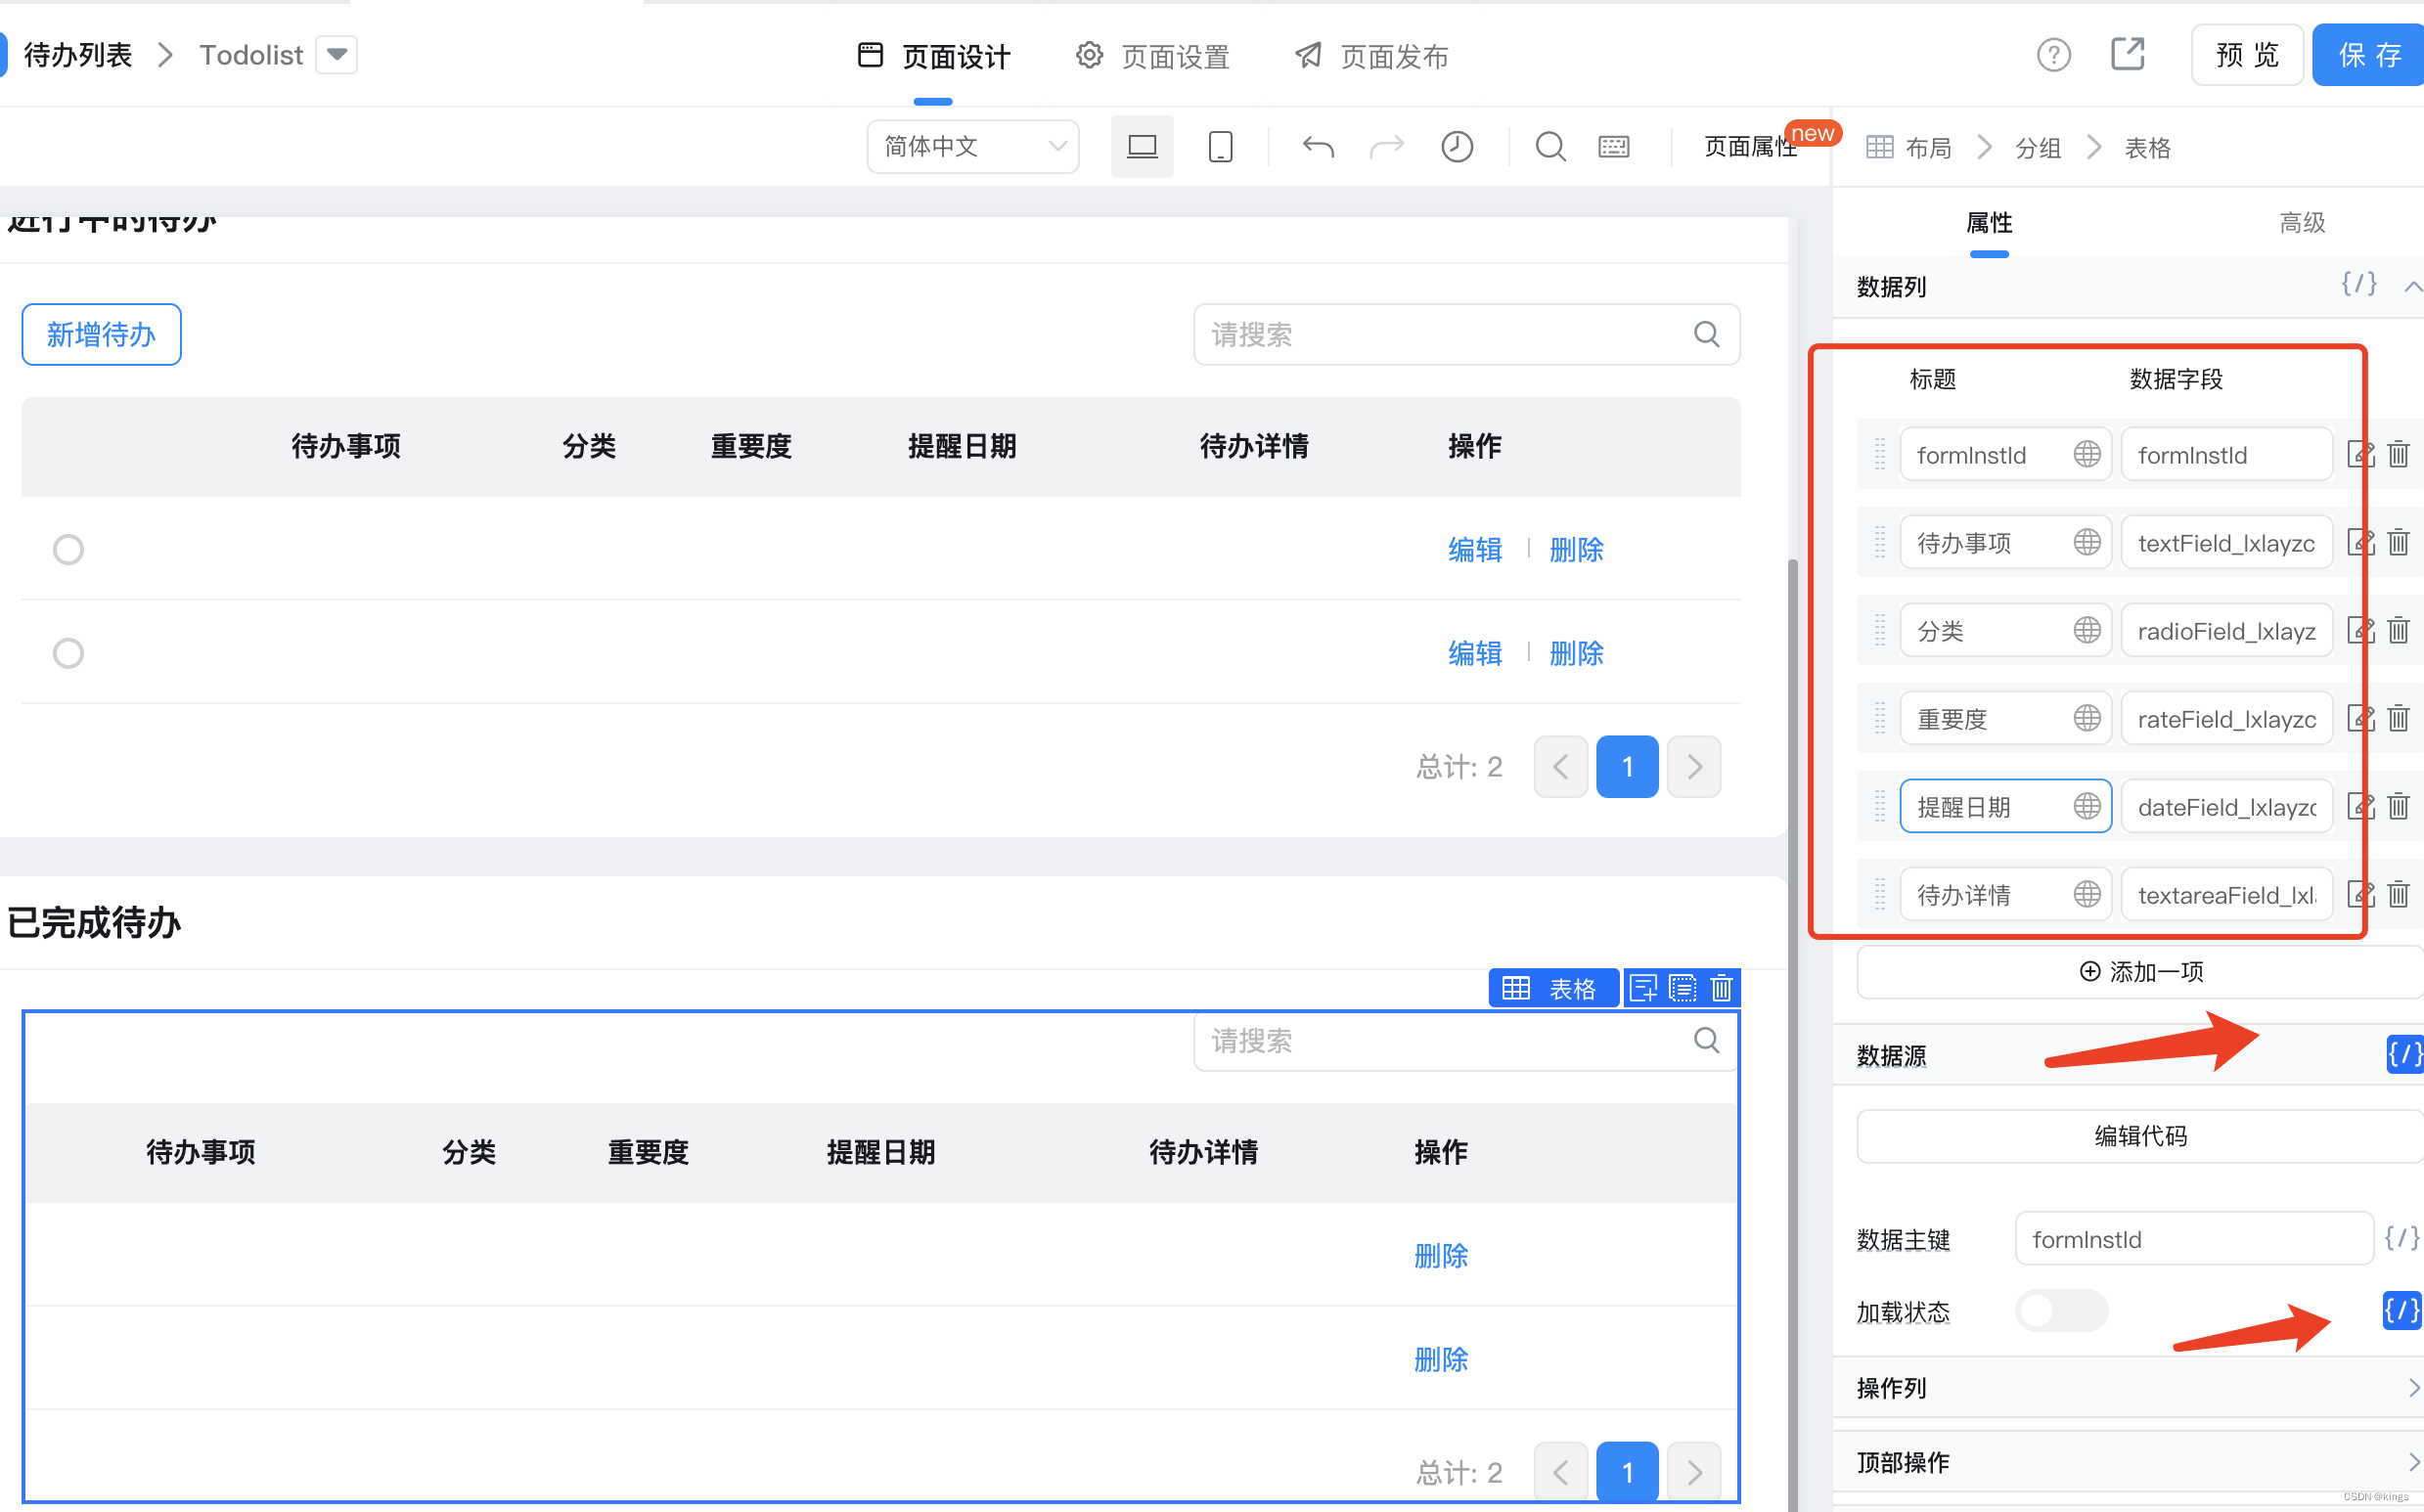
Task: Select the first table row radio button
Action: (x=68, y=550)
